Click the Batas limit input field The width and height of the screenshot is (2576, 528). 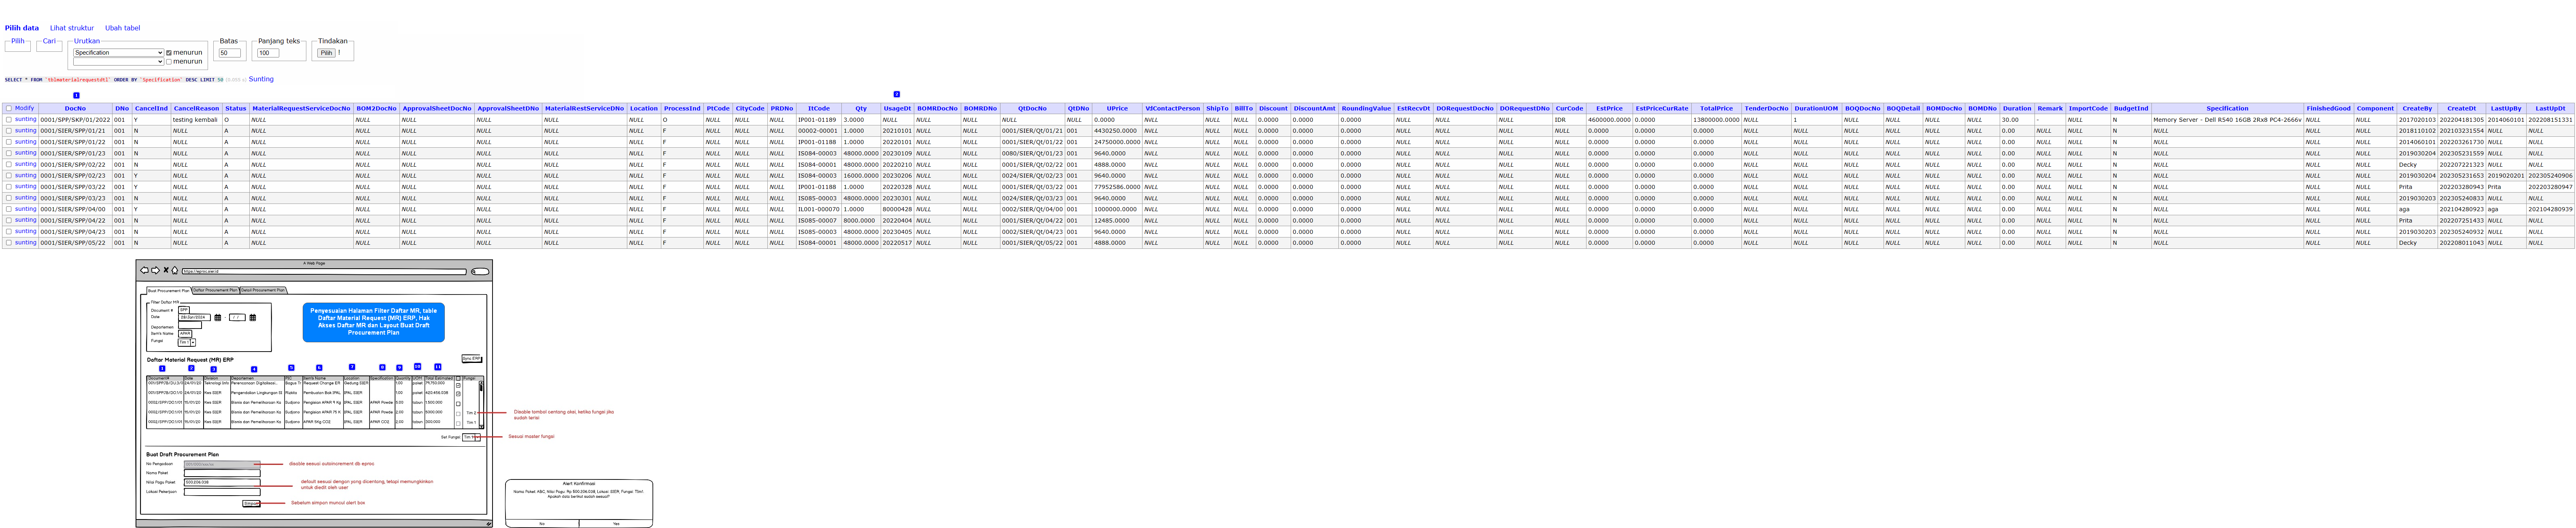click(x=229, y=53)
